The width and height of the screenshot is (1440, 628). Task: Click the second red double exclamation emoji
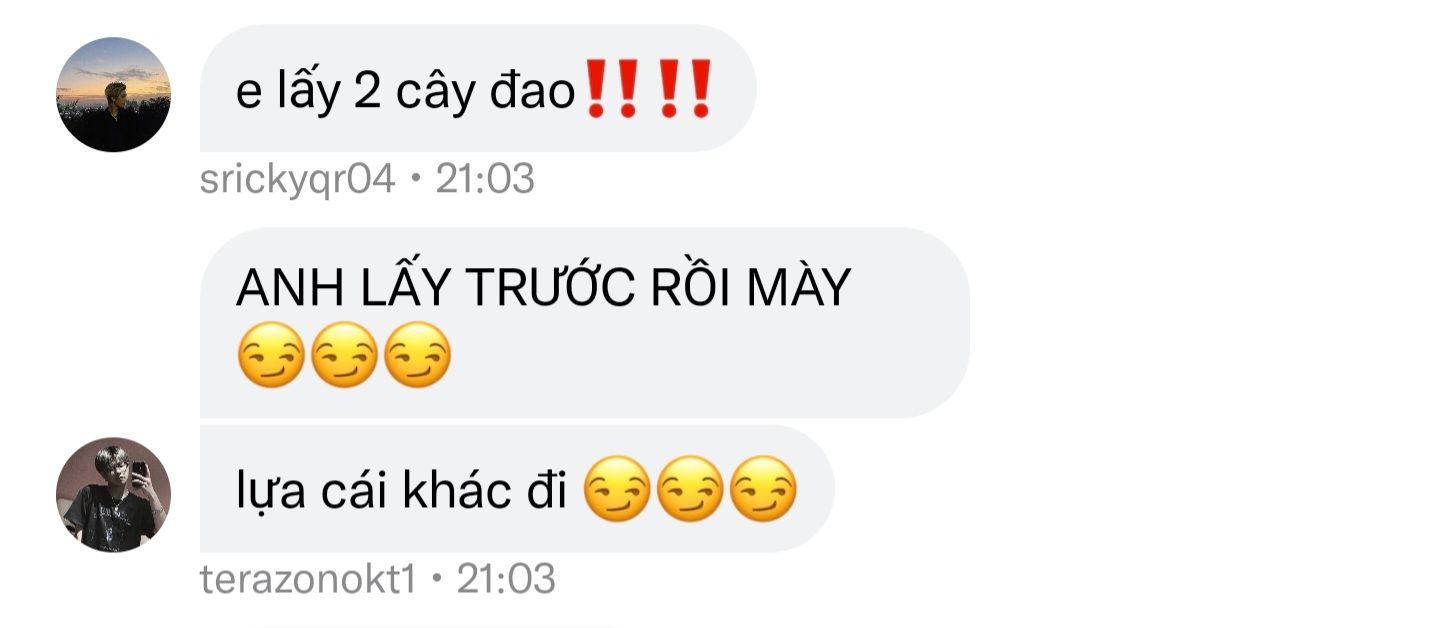[x=684, y=90]
